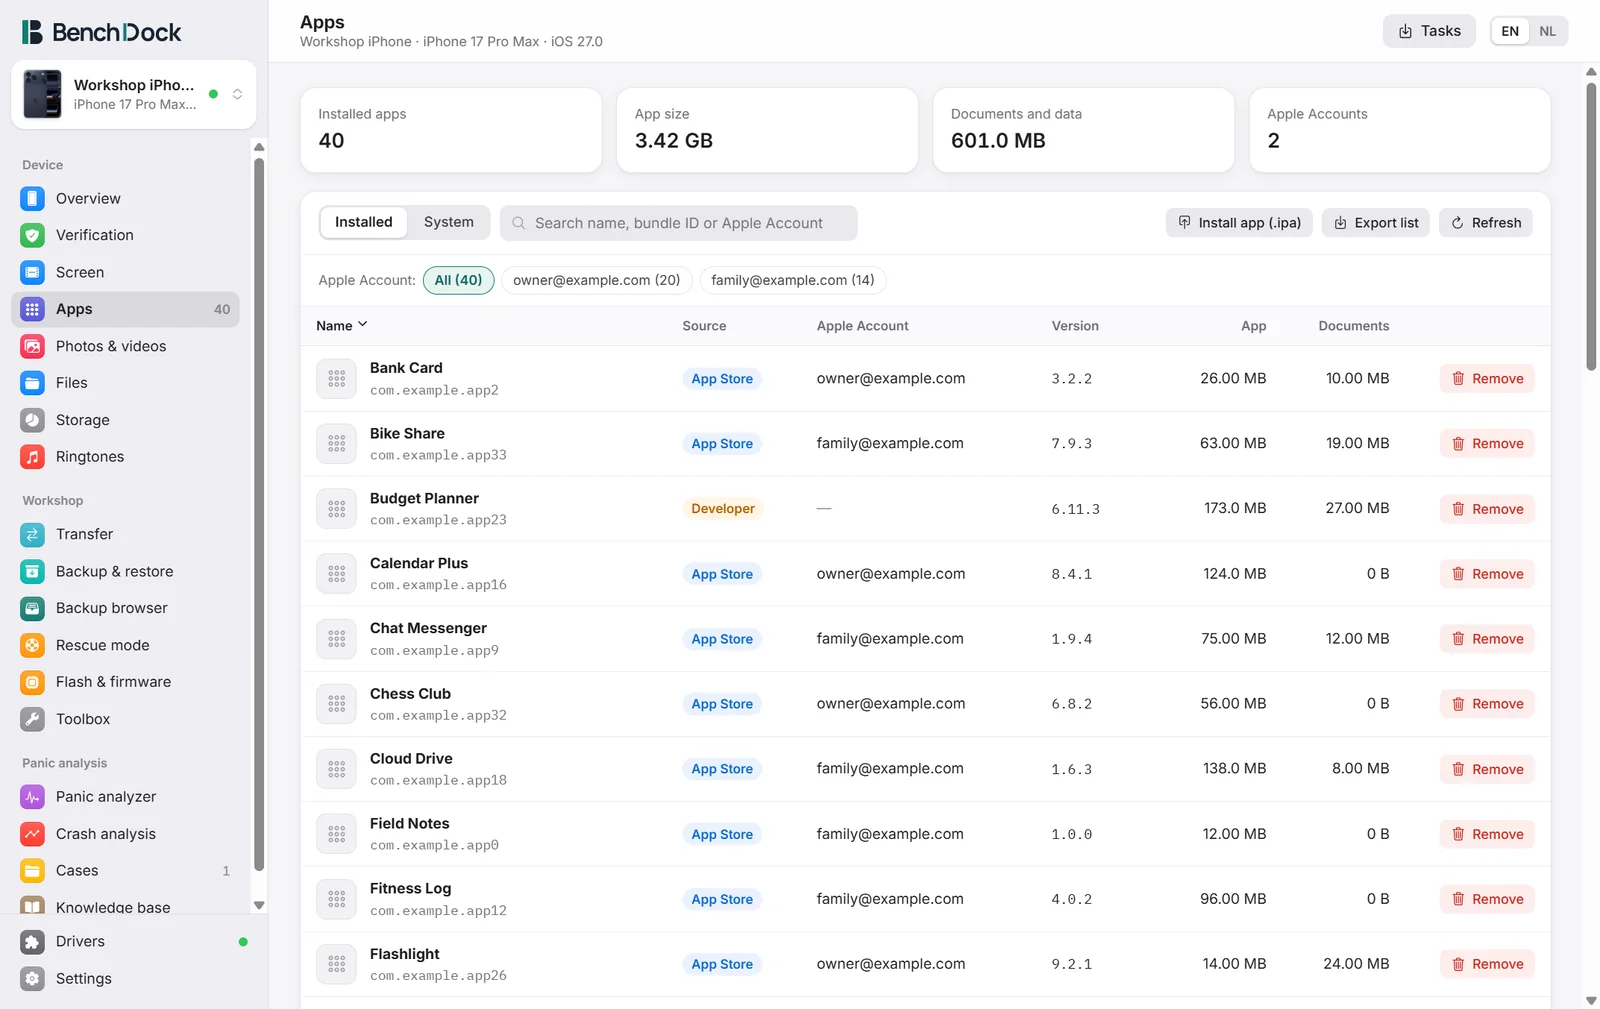The height and width of the screenshot is (1009, 1600).
Task: Select the Apps grid icon in sidebar
Action: click(x=33, y=309)
